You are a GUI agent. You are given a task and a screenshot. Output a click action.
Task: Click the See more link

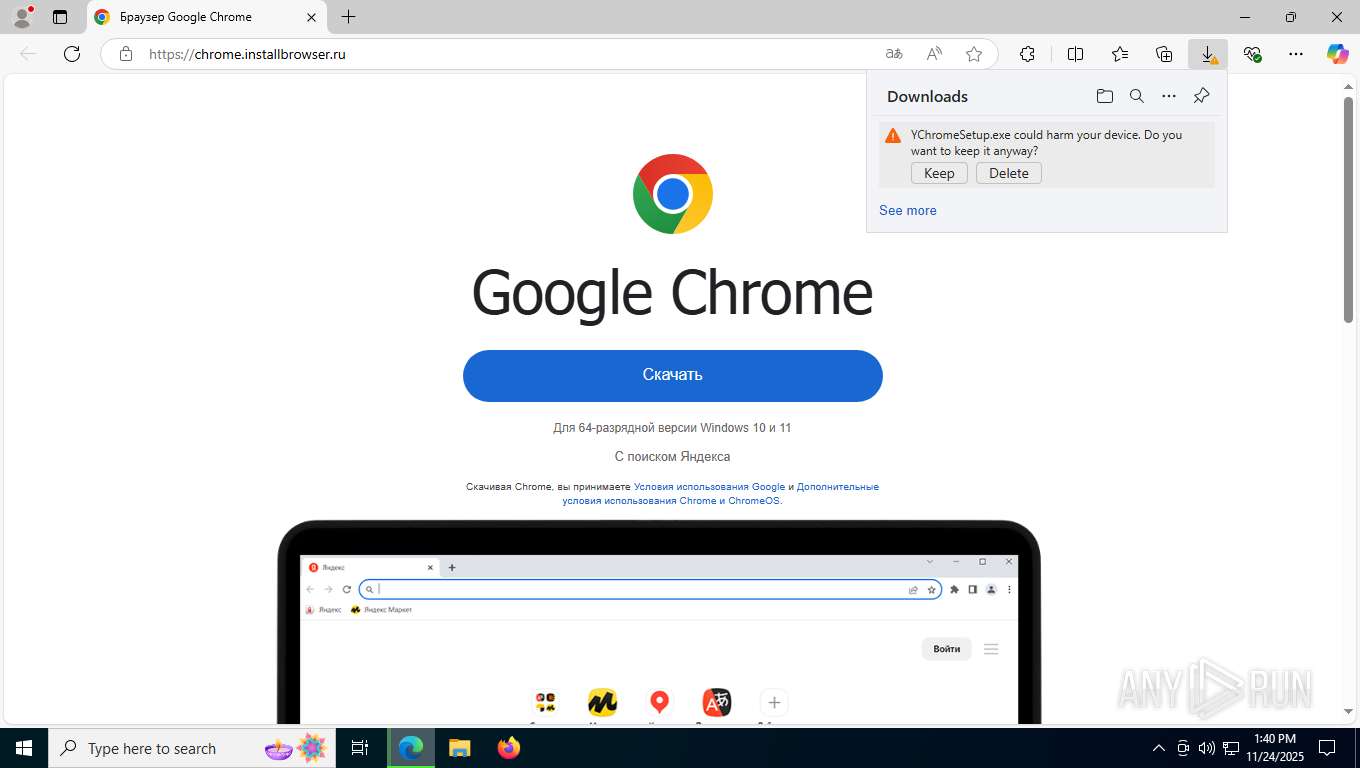coord(908,210)
